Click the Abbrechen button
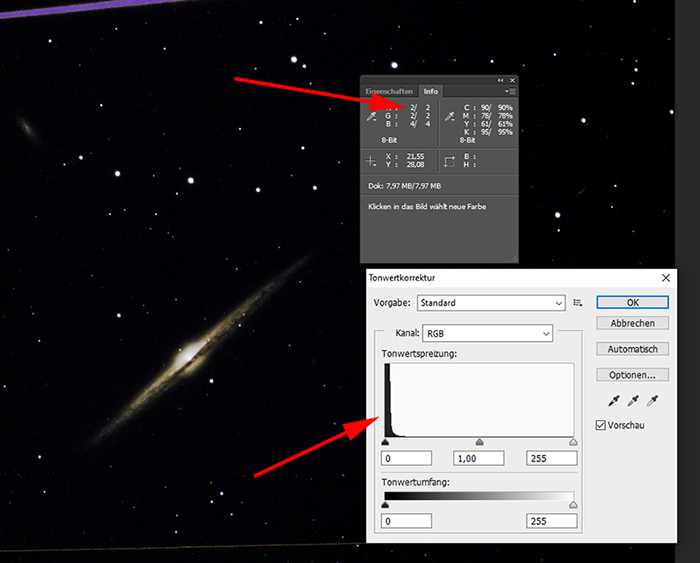 pyautogui.click(x=633, y=323)
